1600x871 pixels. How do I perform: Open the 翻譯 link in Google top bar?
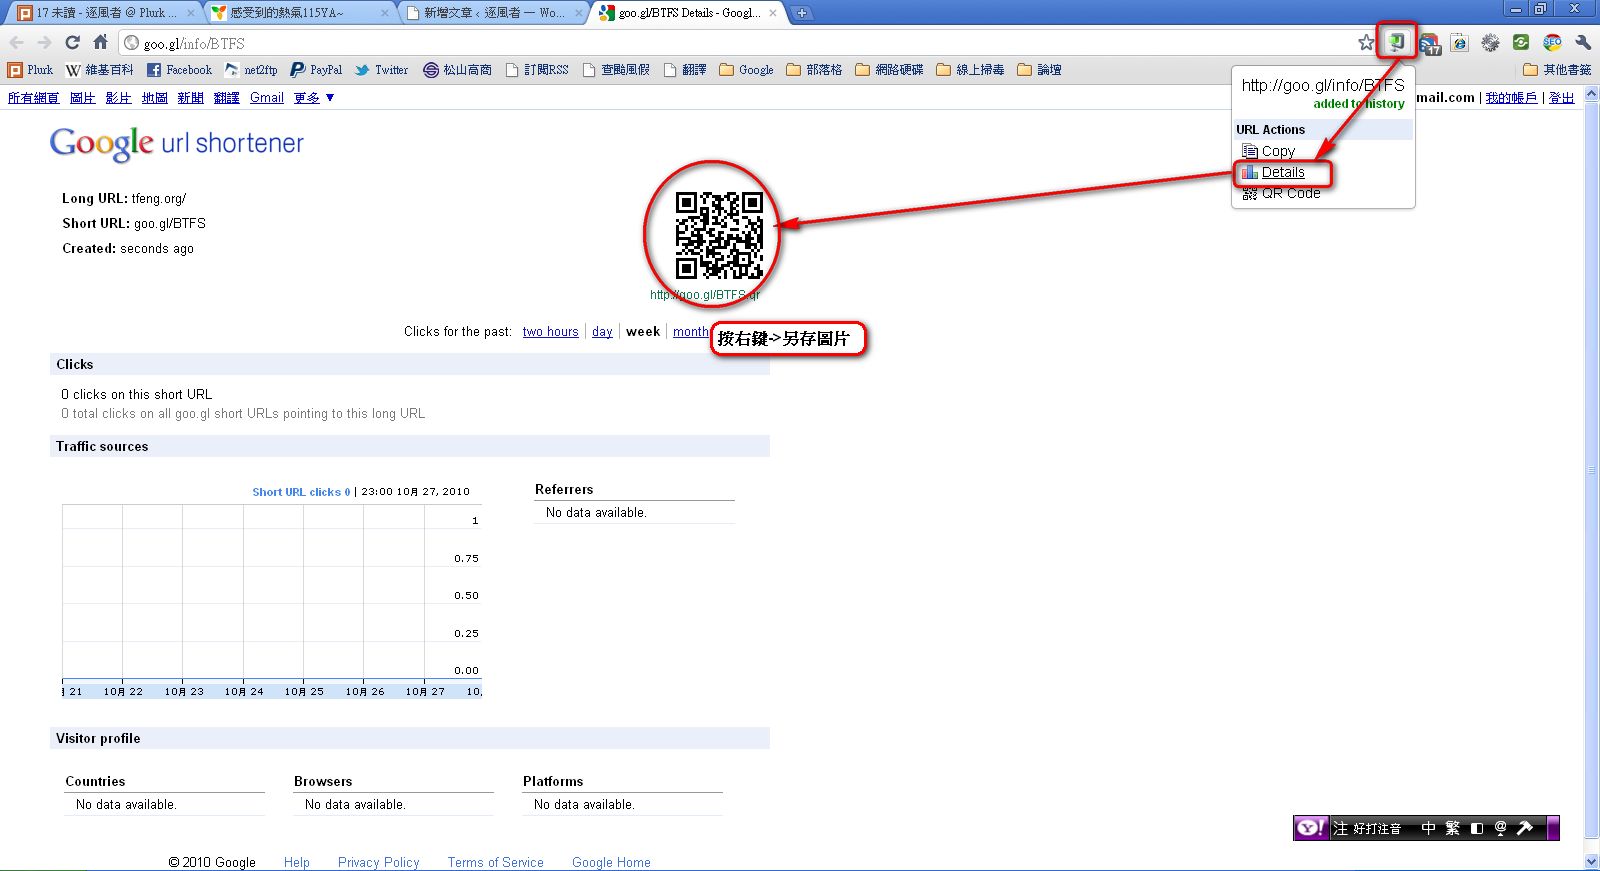[x=226, y=98]
